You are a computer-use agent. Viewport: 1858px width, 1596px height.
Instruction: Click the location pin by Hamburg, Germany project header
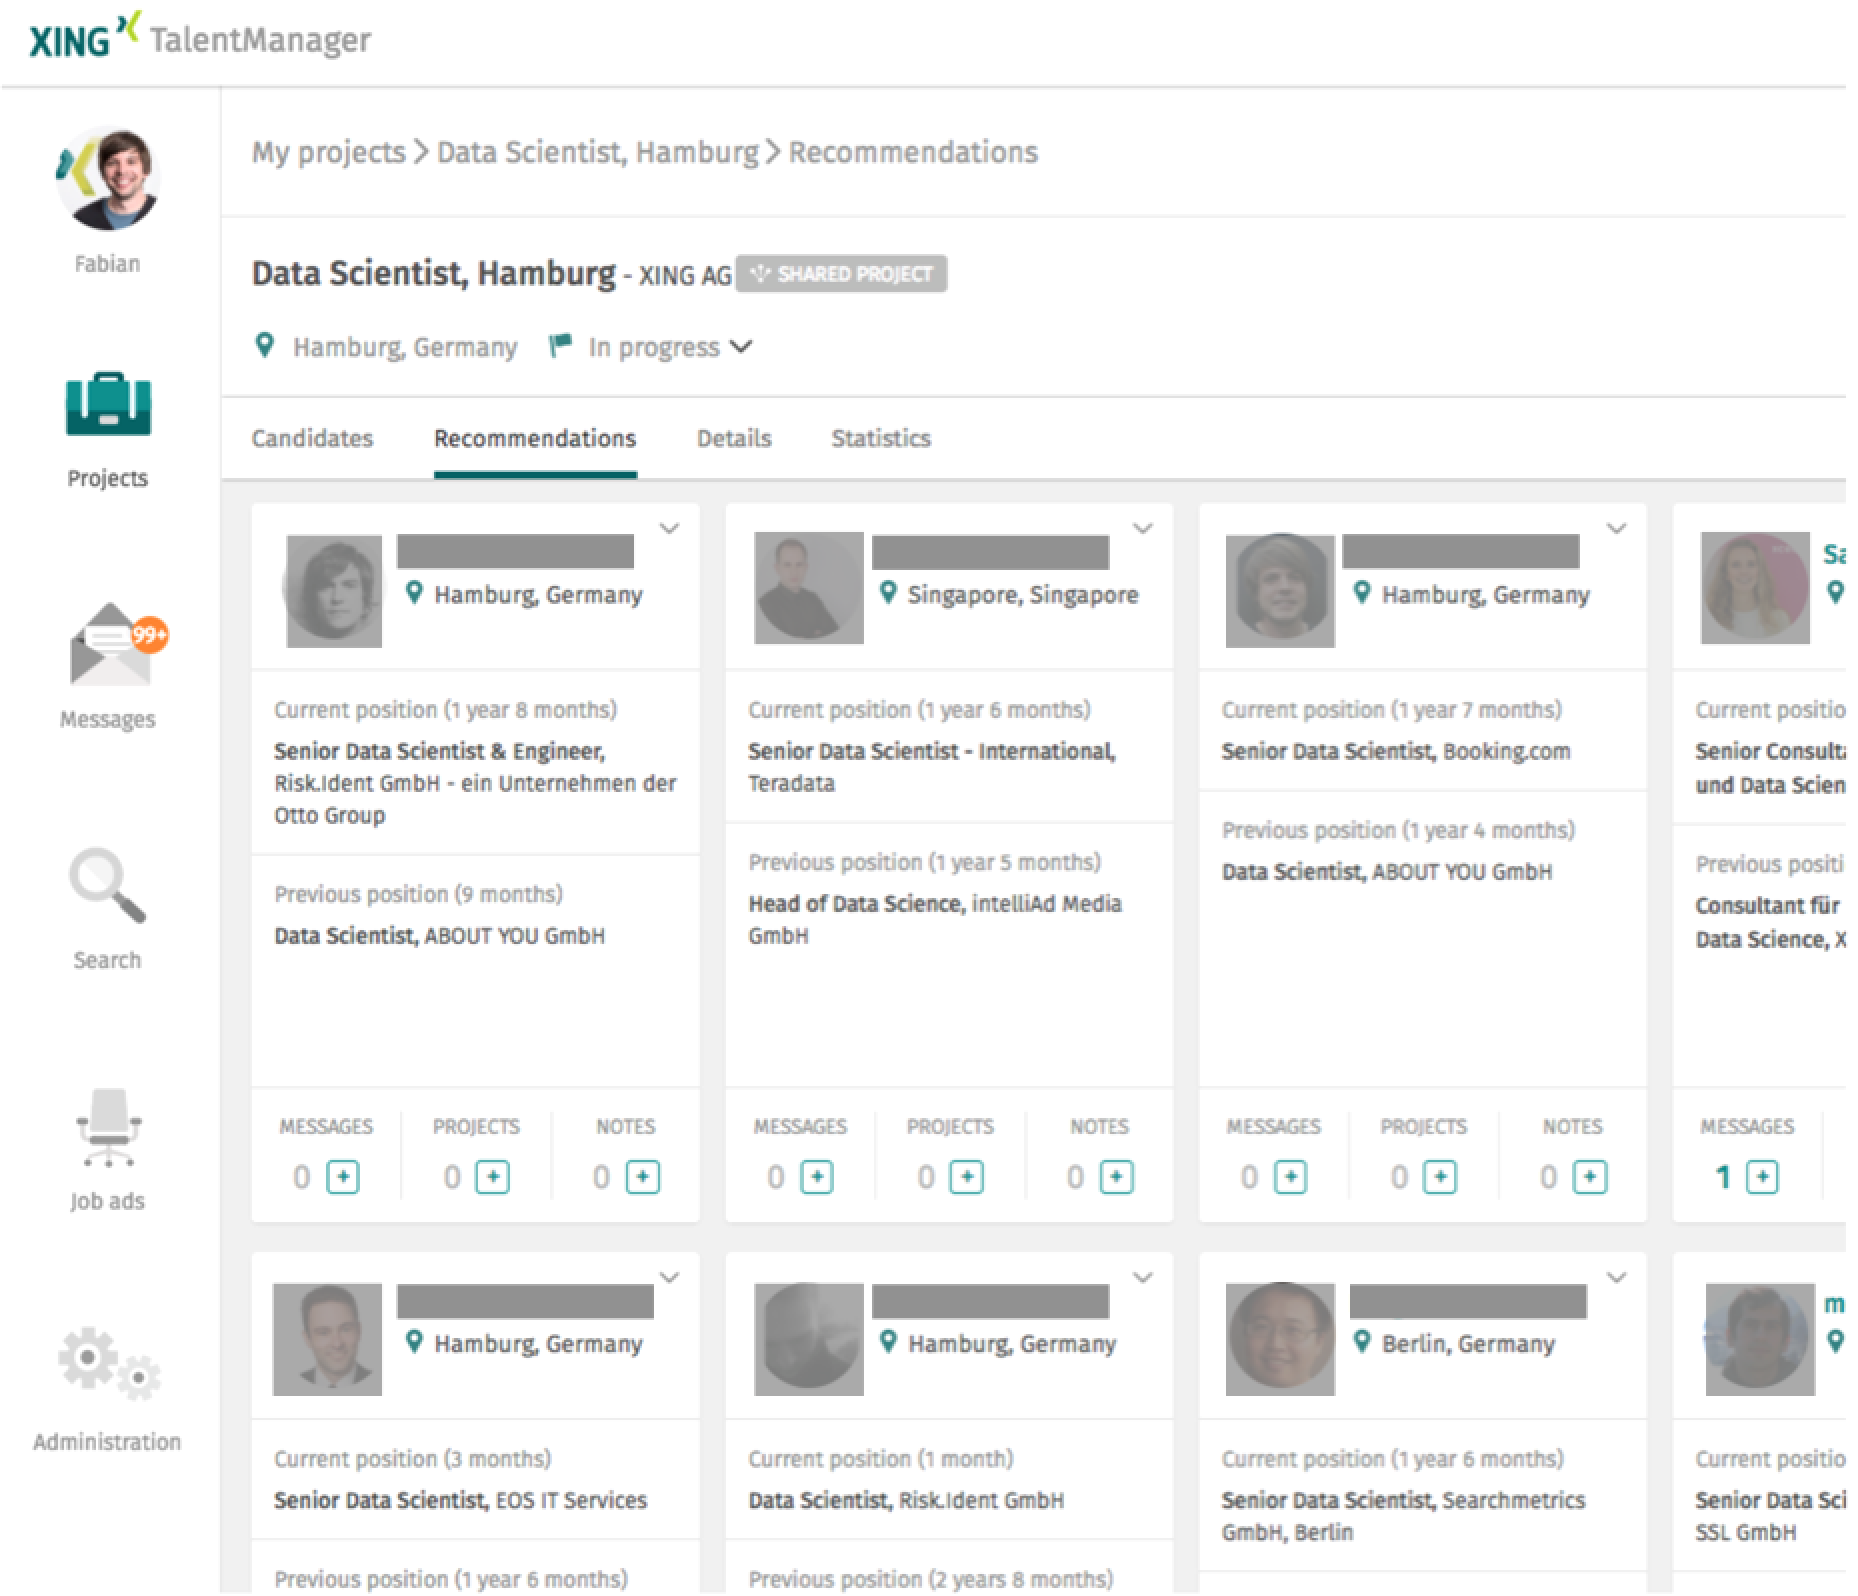pyautogui.click(x=265, y=346)
